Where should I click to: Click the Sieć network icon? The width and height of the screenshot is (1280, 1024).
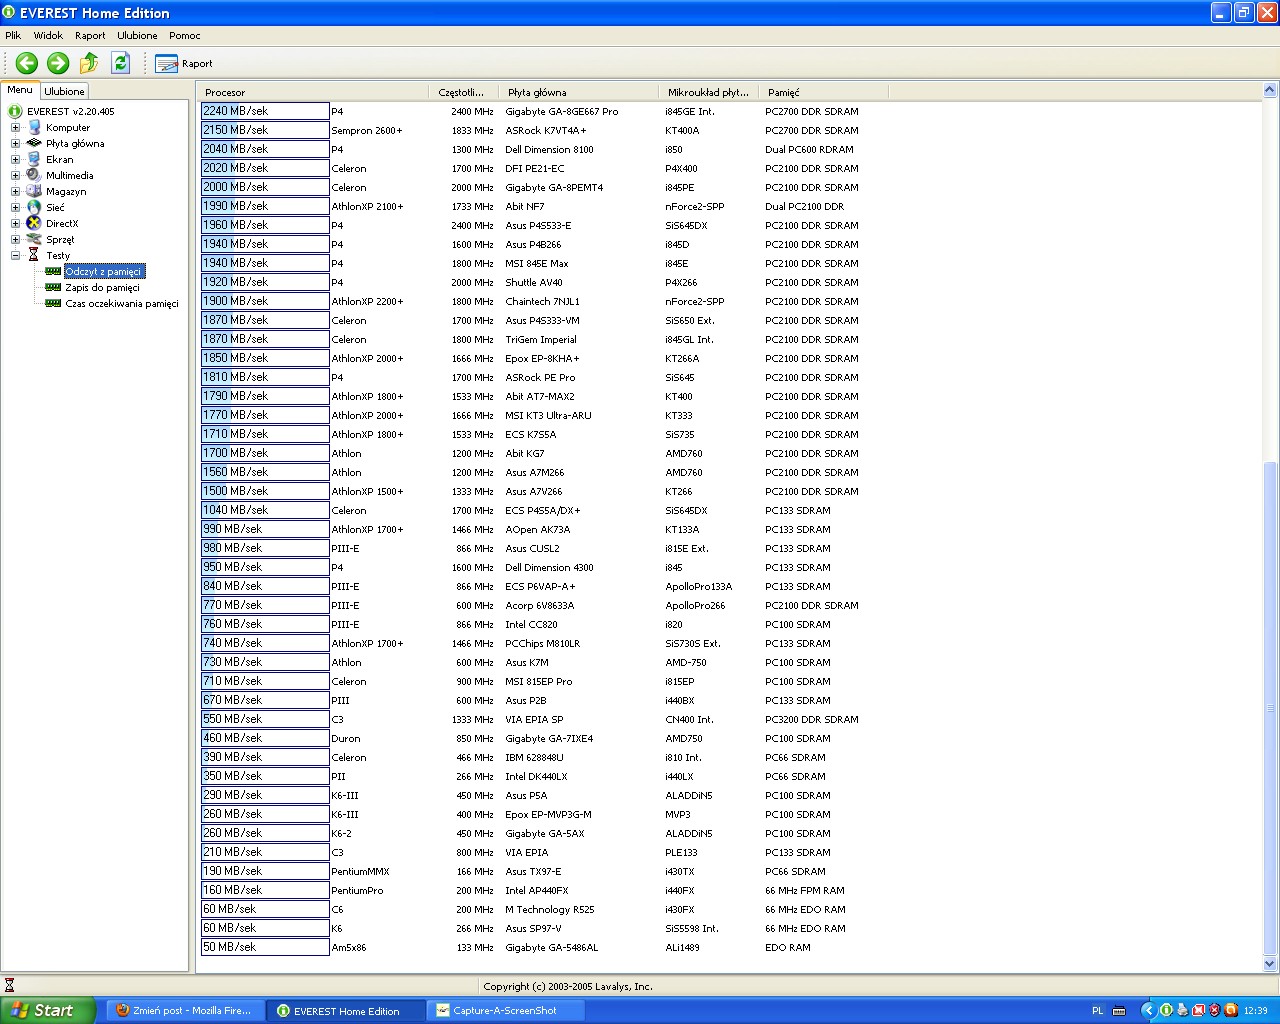click(35, 207)
